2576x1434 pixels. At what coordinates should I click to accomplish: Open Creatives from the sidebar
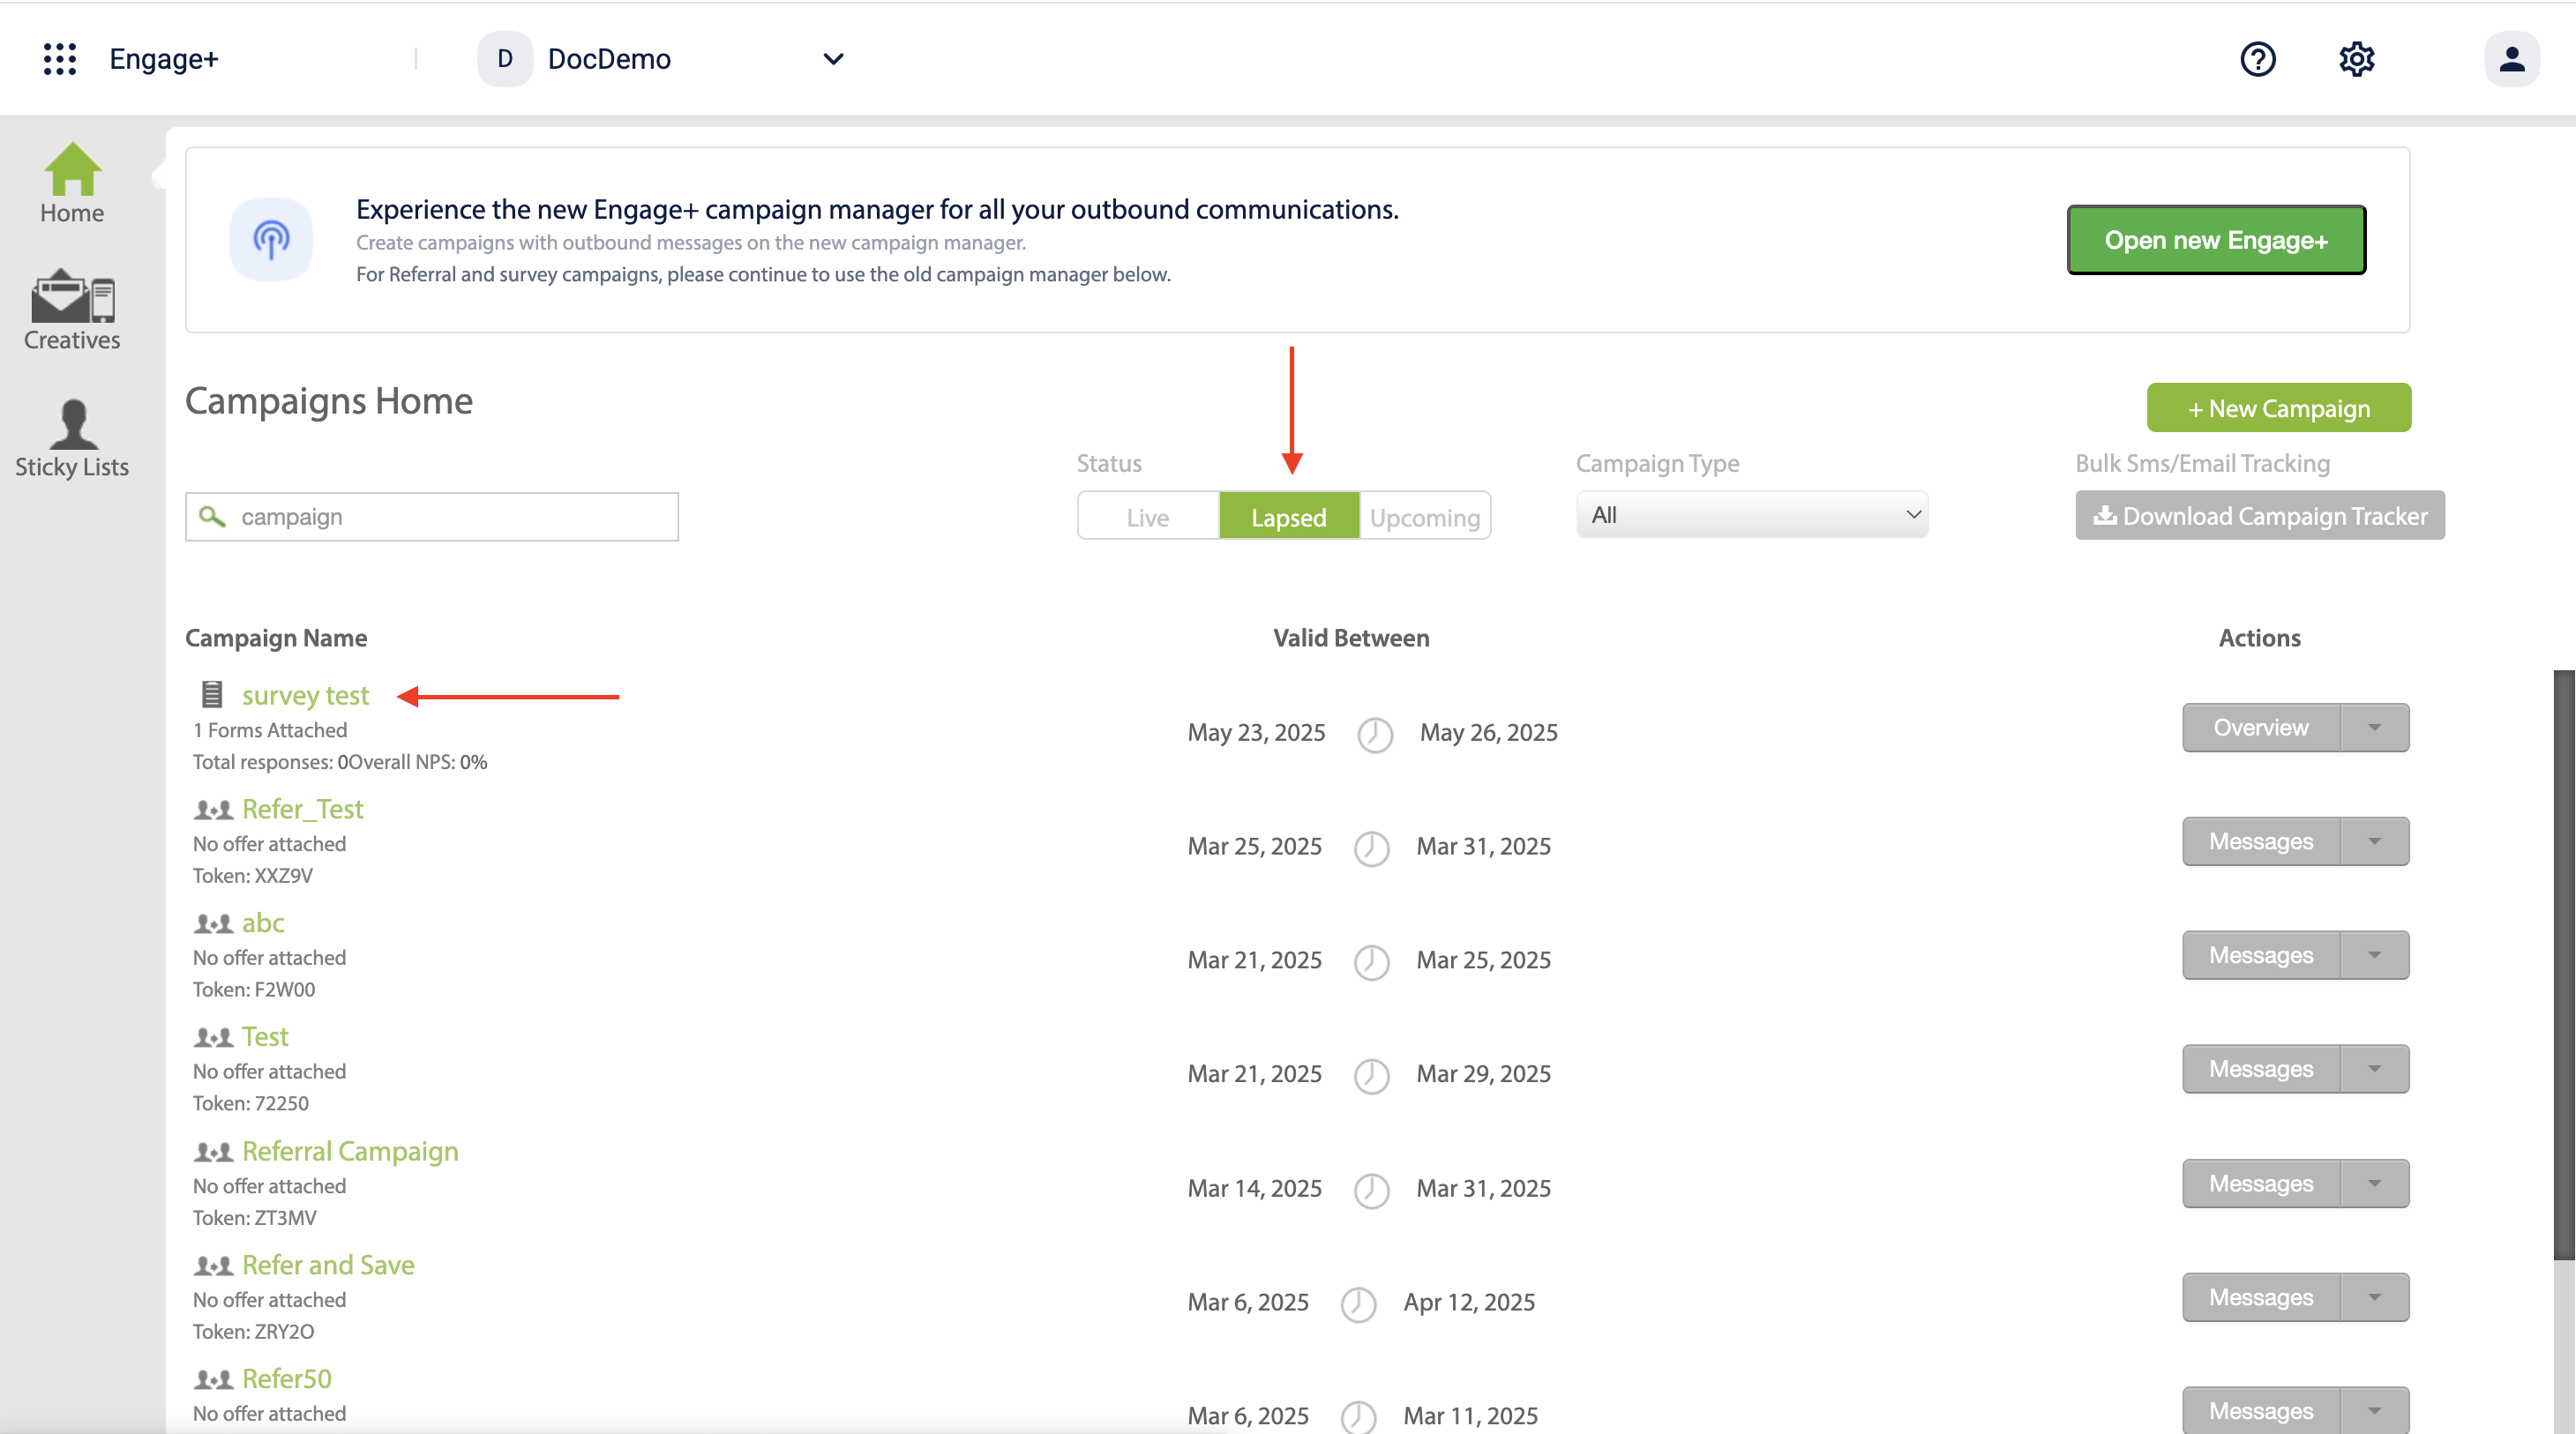coord(72,310)
